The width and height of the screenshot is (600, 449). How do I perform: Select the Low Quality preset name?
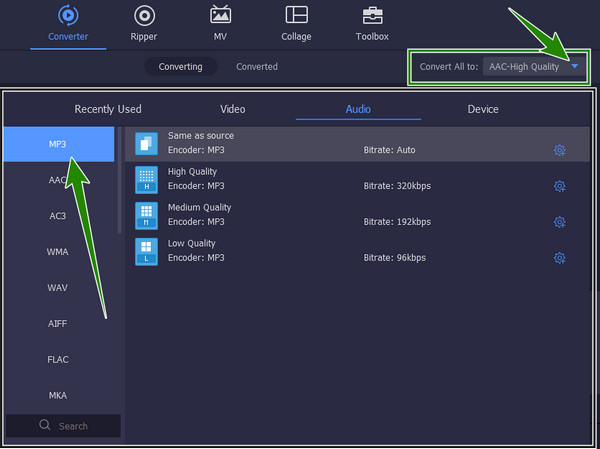191,243
